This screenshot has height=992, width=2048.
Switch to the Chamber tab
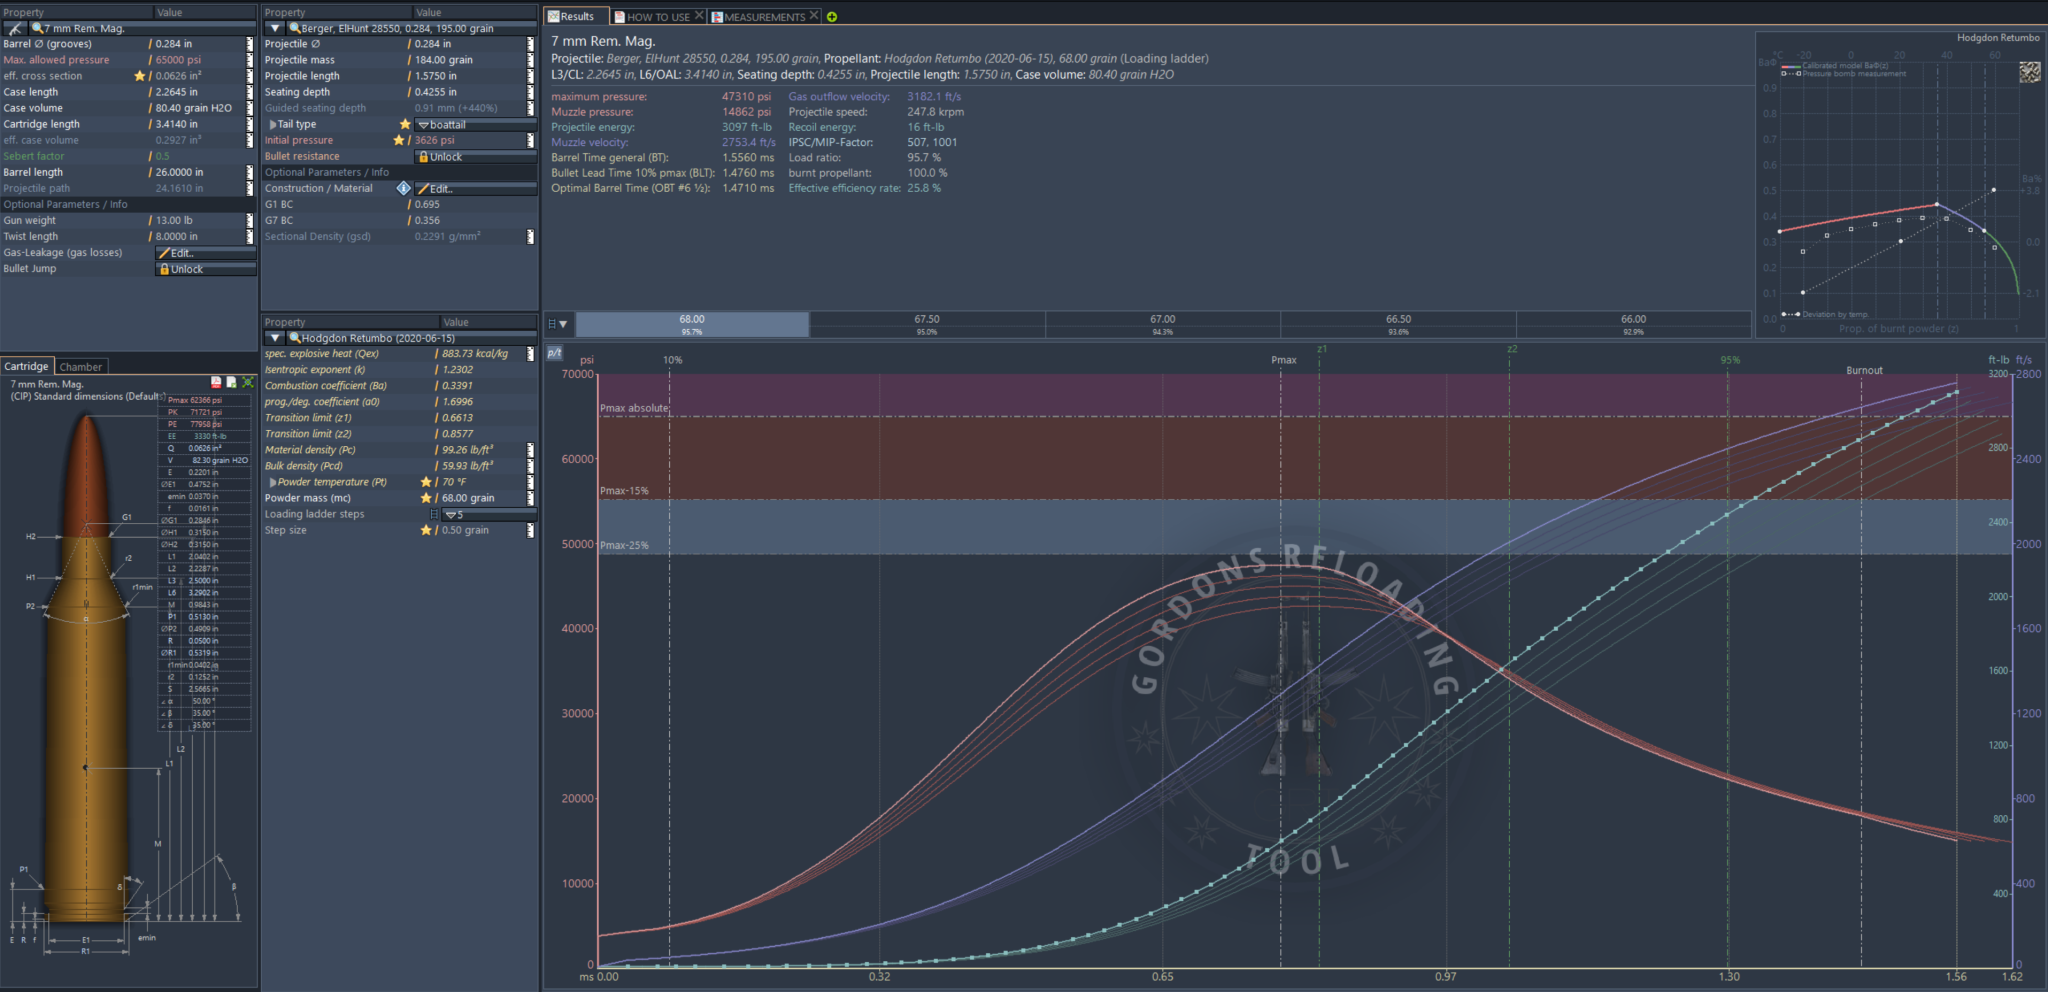pyautogui.click(x=81, y=367)
